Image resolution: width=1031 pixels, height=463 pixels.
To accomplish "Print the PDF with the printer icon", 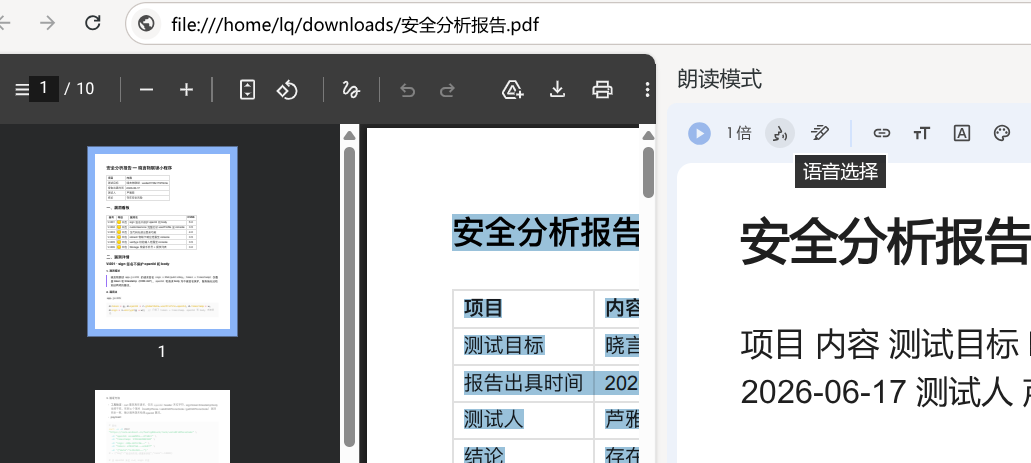I will click(602, 89).
